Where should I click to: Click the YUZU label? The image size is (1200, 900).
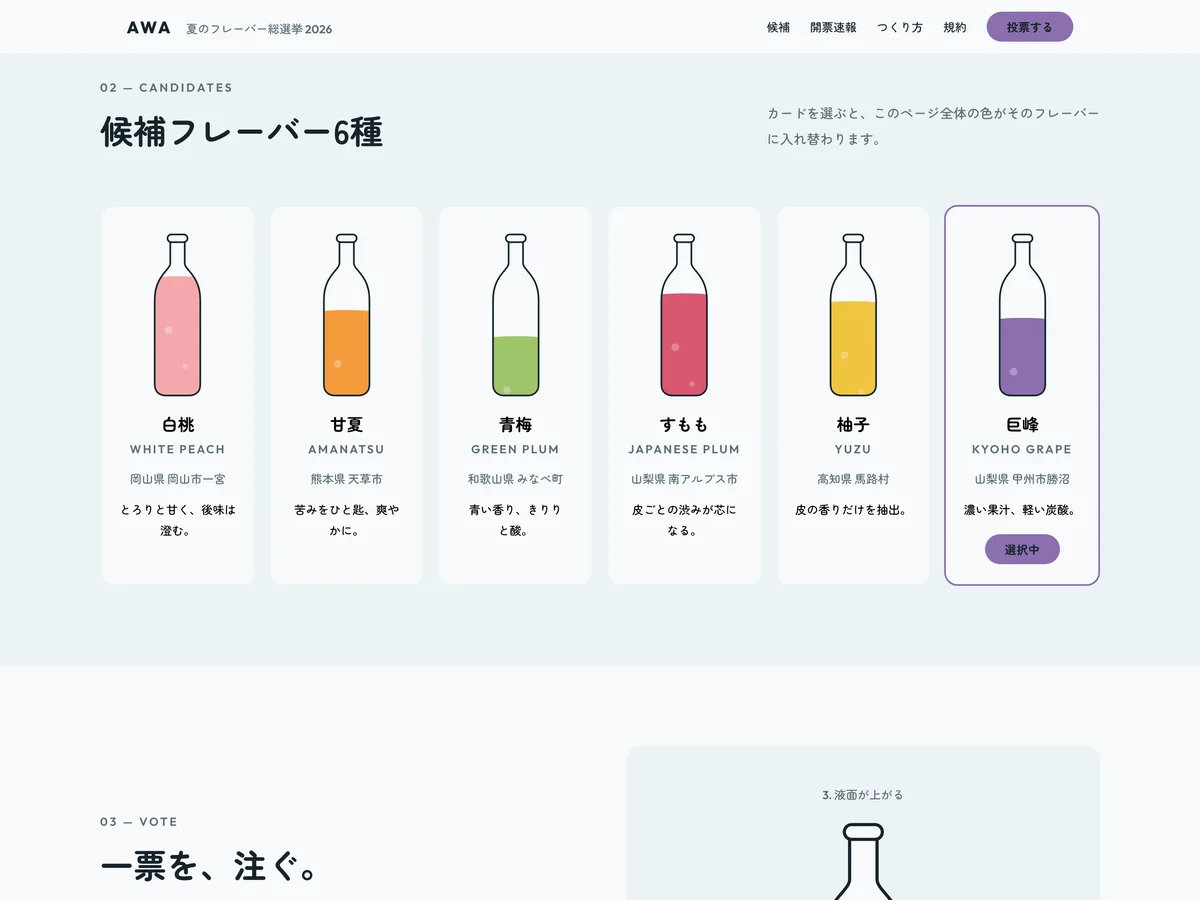pyautogui.click(x=853, y=449)
